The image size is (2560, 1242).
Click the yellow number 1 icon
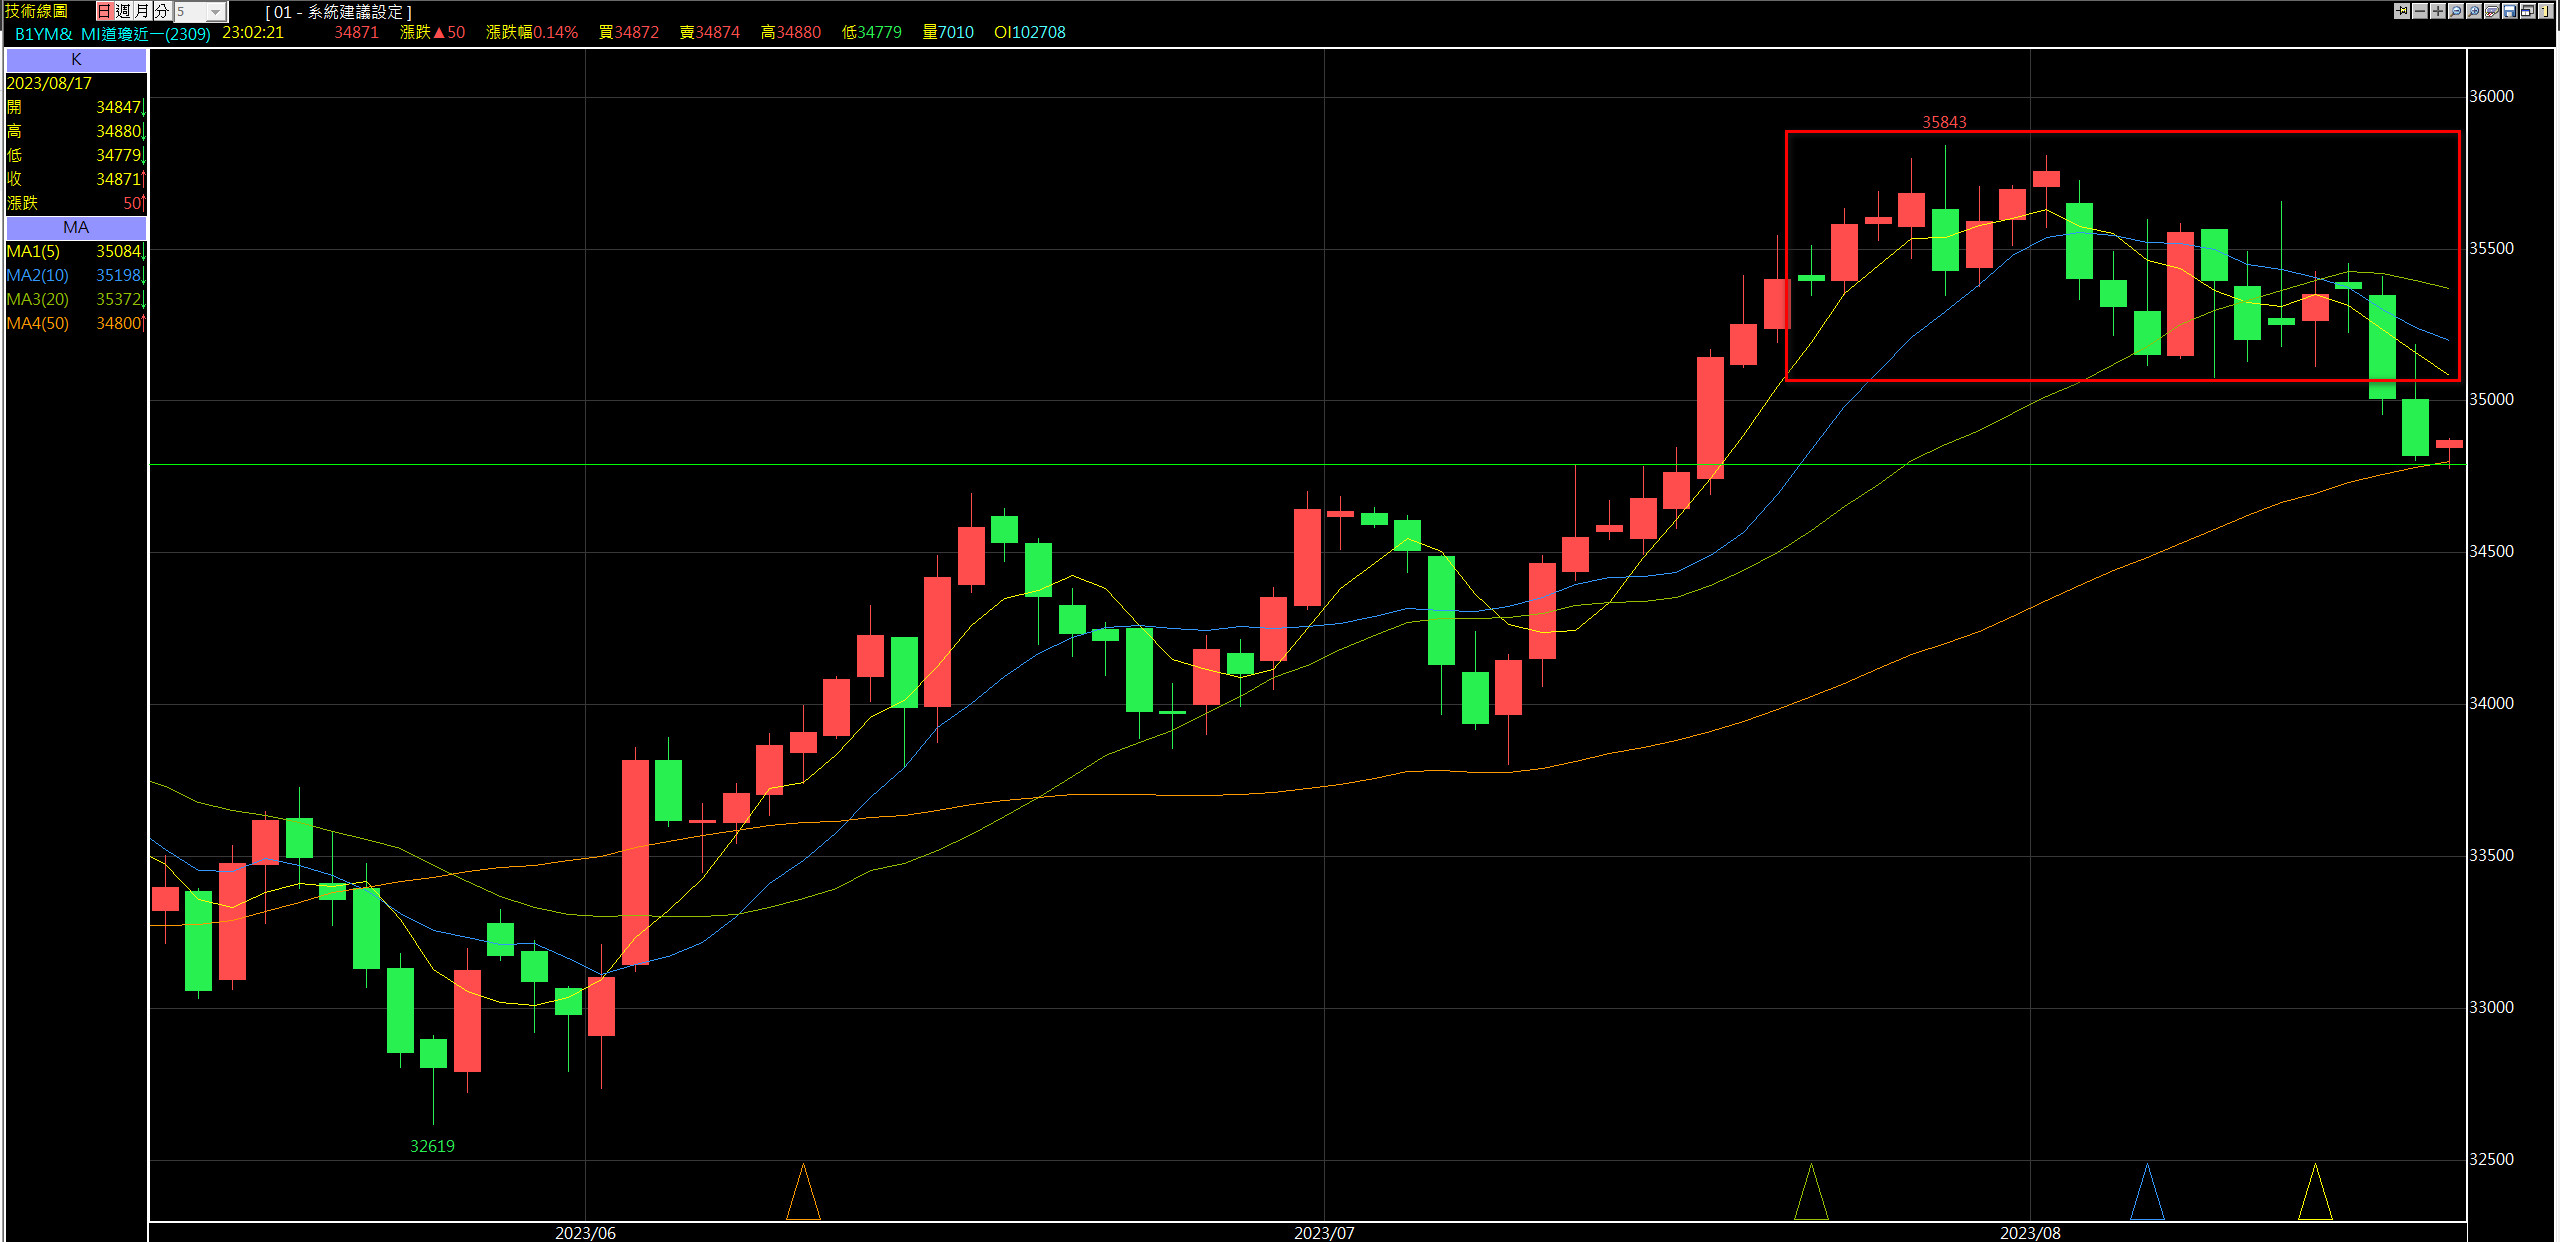click(x=2546, y=11)
